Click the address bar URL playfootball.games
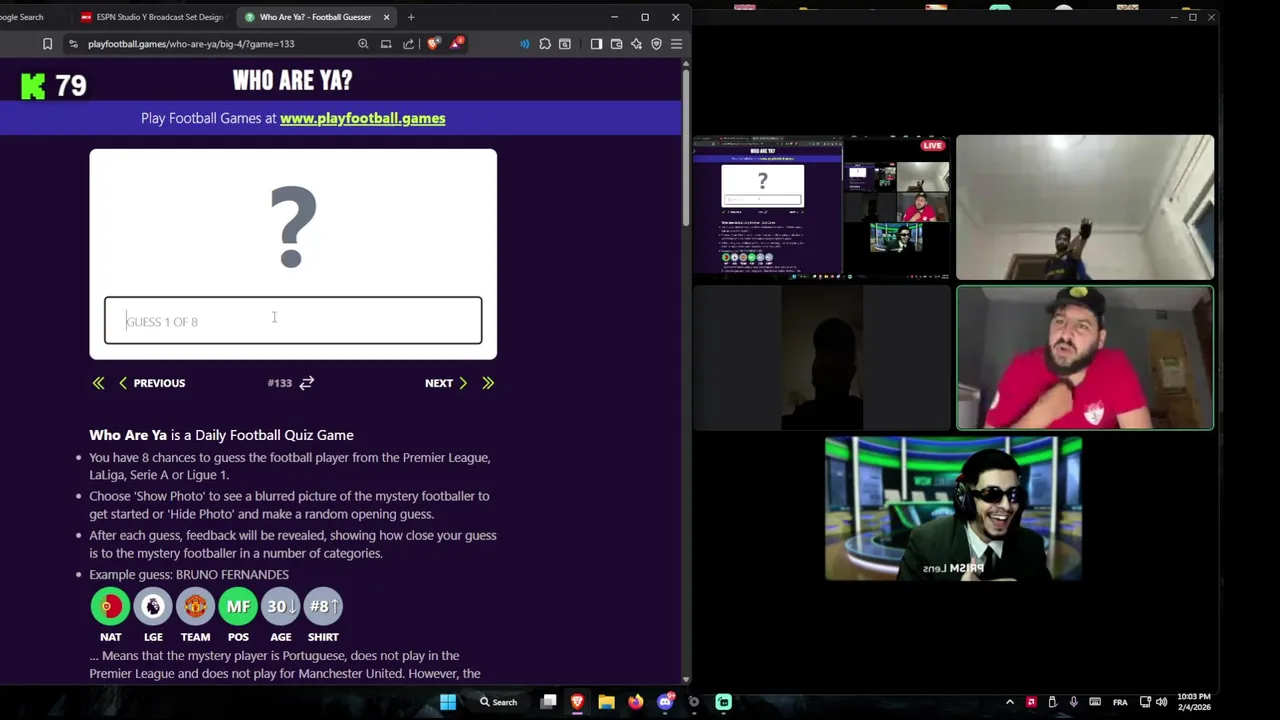 (x=190, y=44)
